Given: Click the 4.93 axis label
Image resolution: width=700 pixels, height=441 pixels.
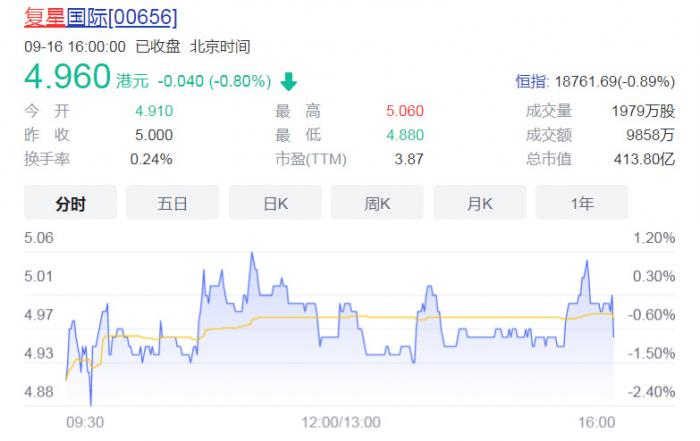Looking at the screenshot, I should pos(39,353).
